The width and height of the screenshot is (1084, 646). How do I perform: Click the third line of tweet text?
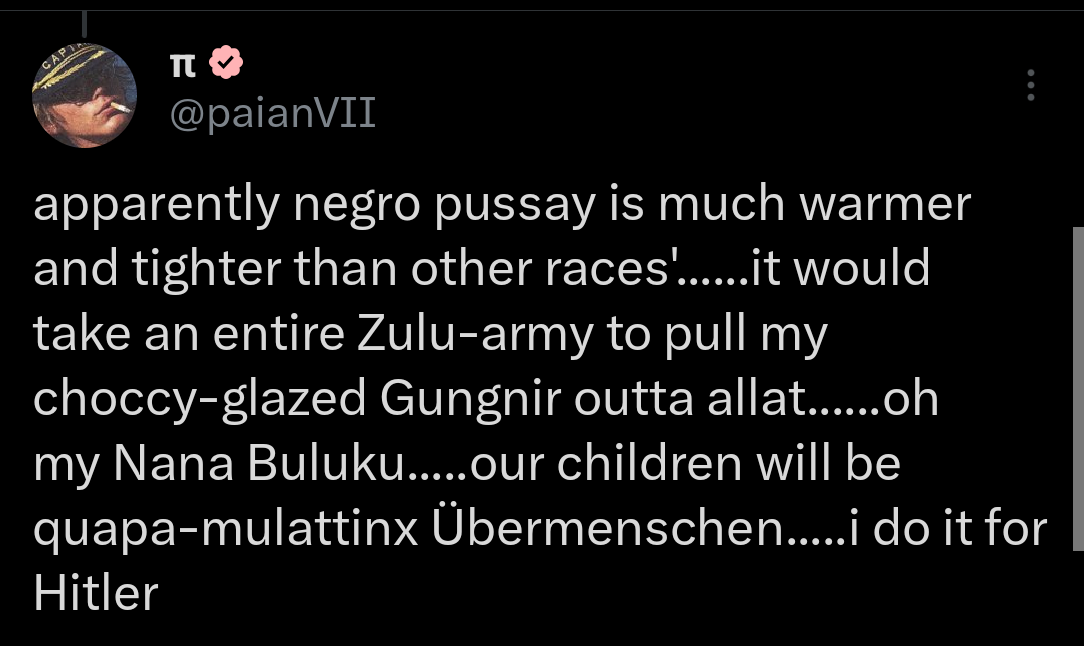point(430,334)
